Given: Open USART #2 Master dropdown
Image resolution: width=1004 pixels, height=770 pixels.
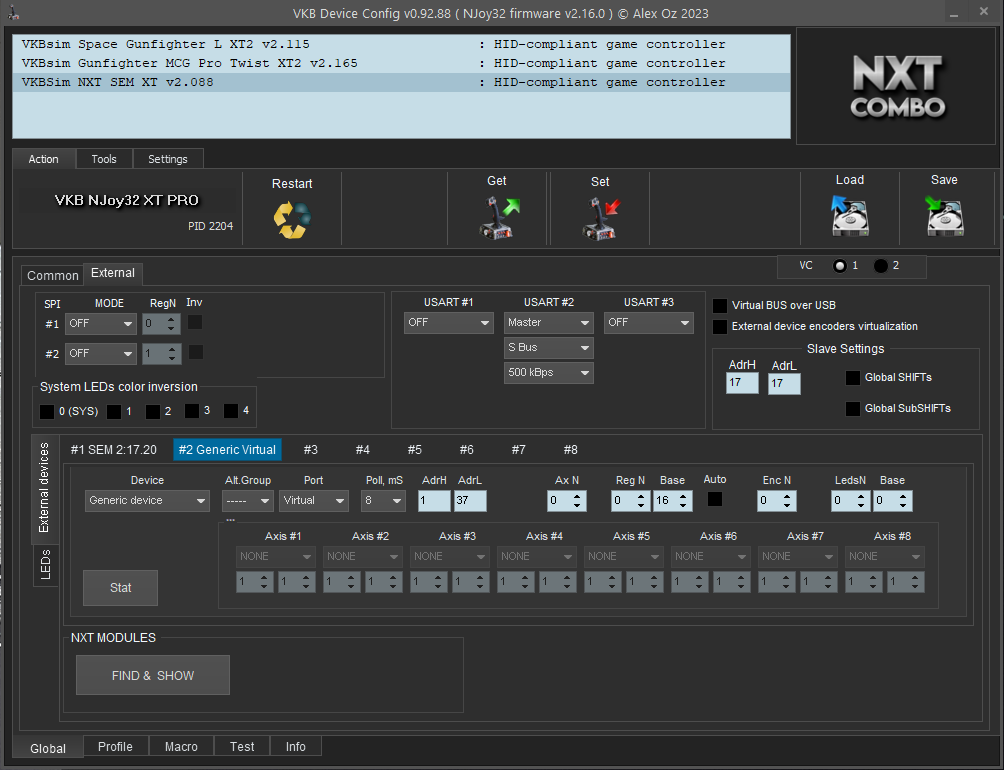Looking at the screenshot, I should [549, 323].
